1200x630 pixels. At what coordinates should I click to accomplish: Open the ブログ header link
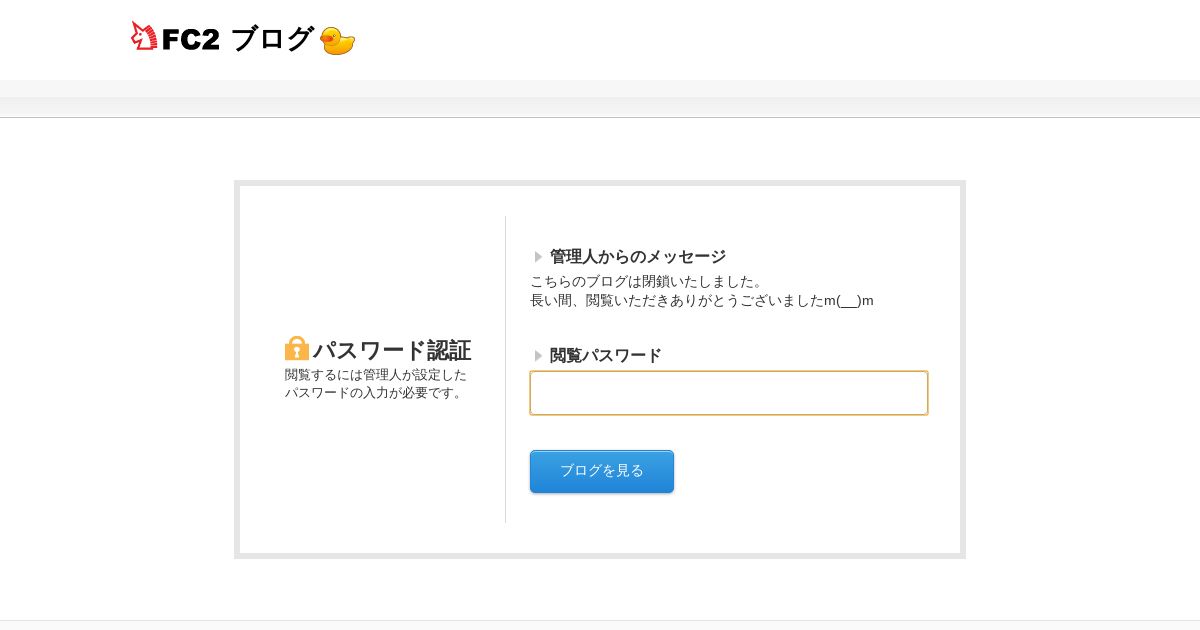coord(272,39)
